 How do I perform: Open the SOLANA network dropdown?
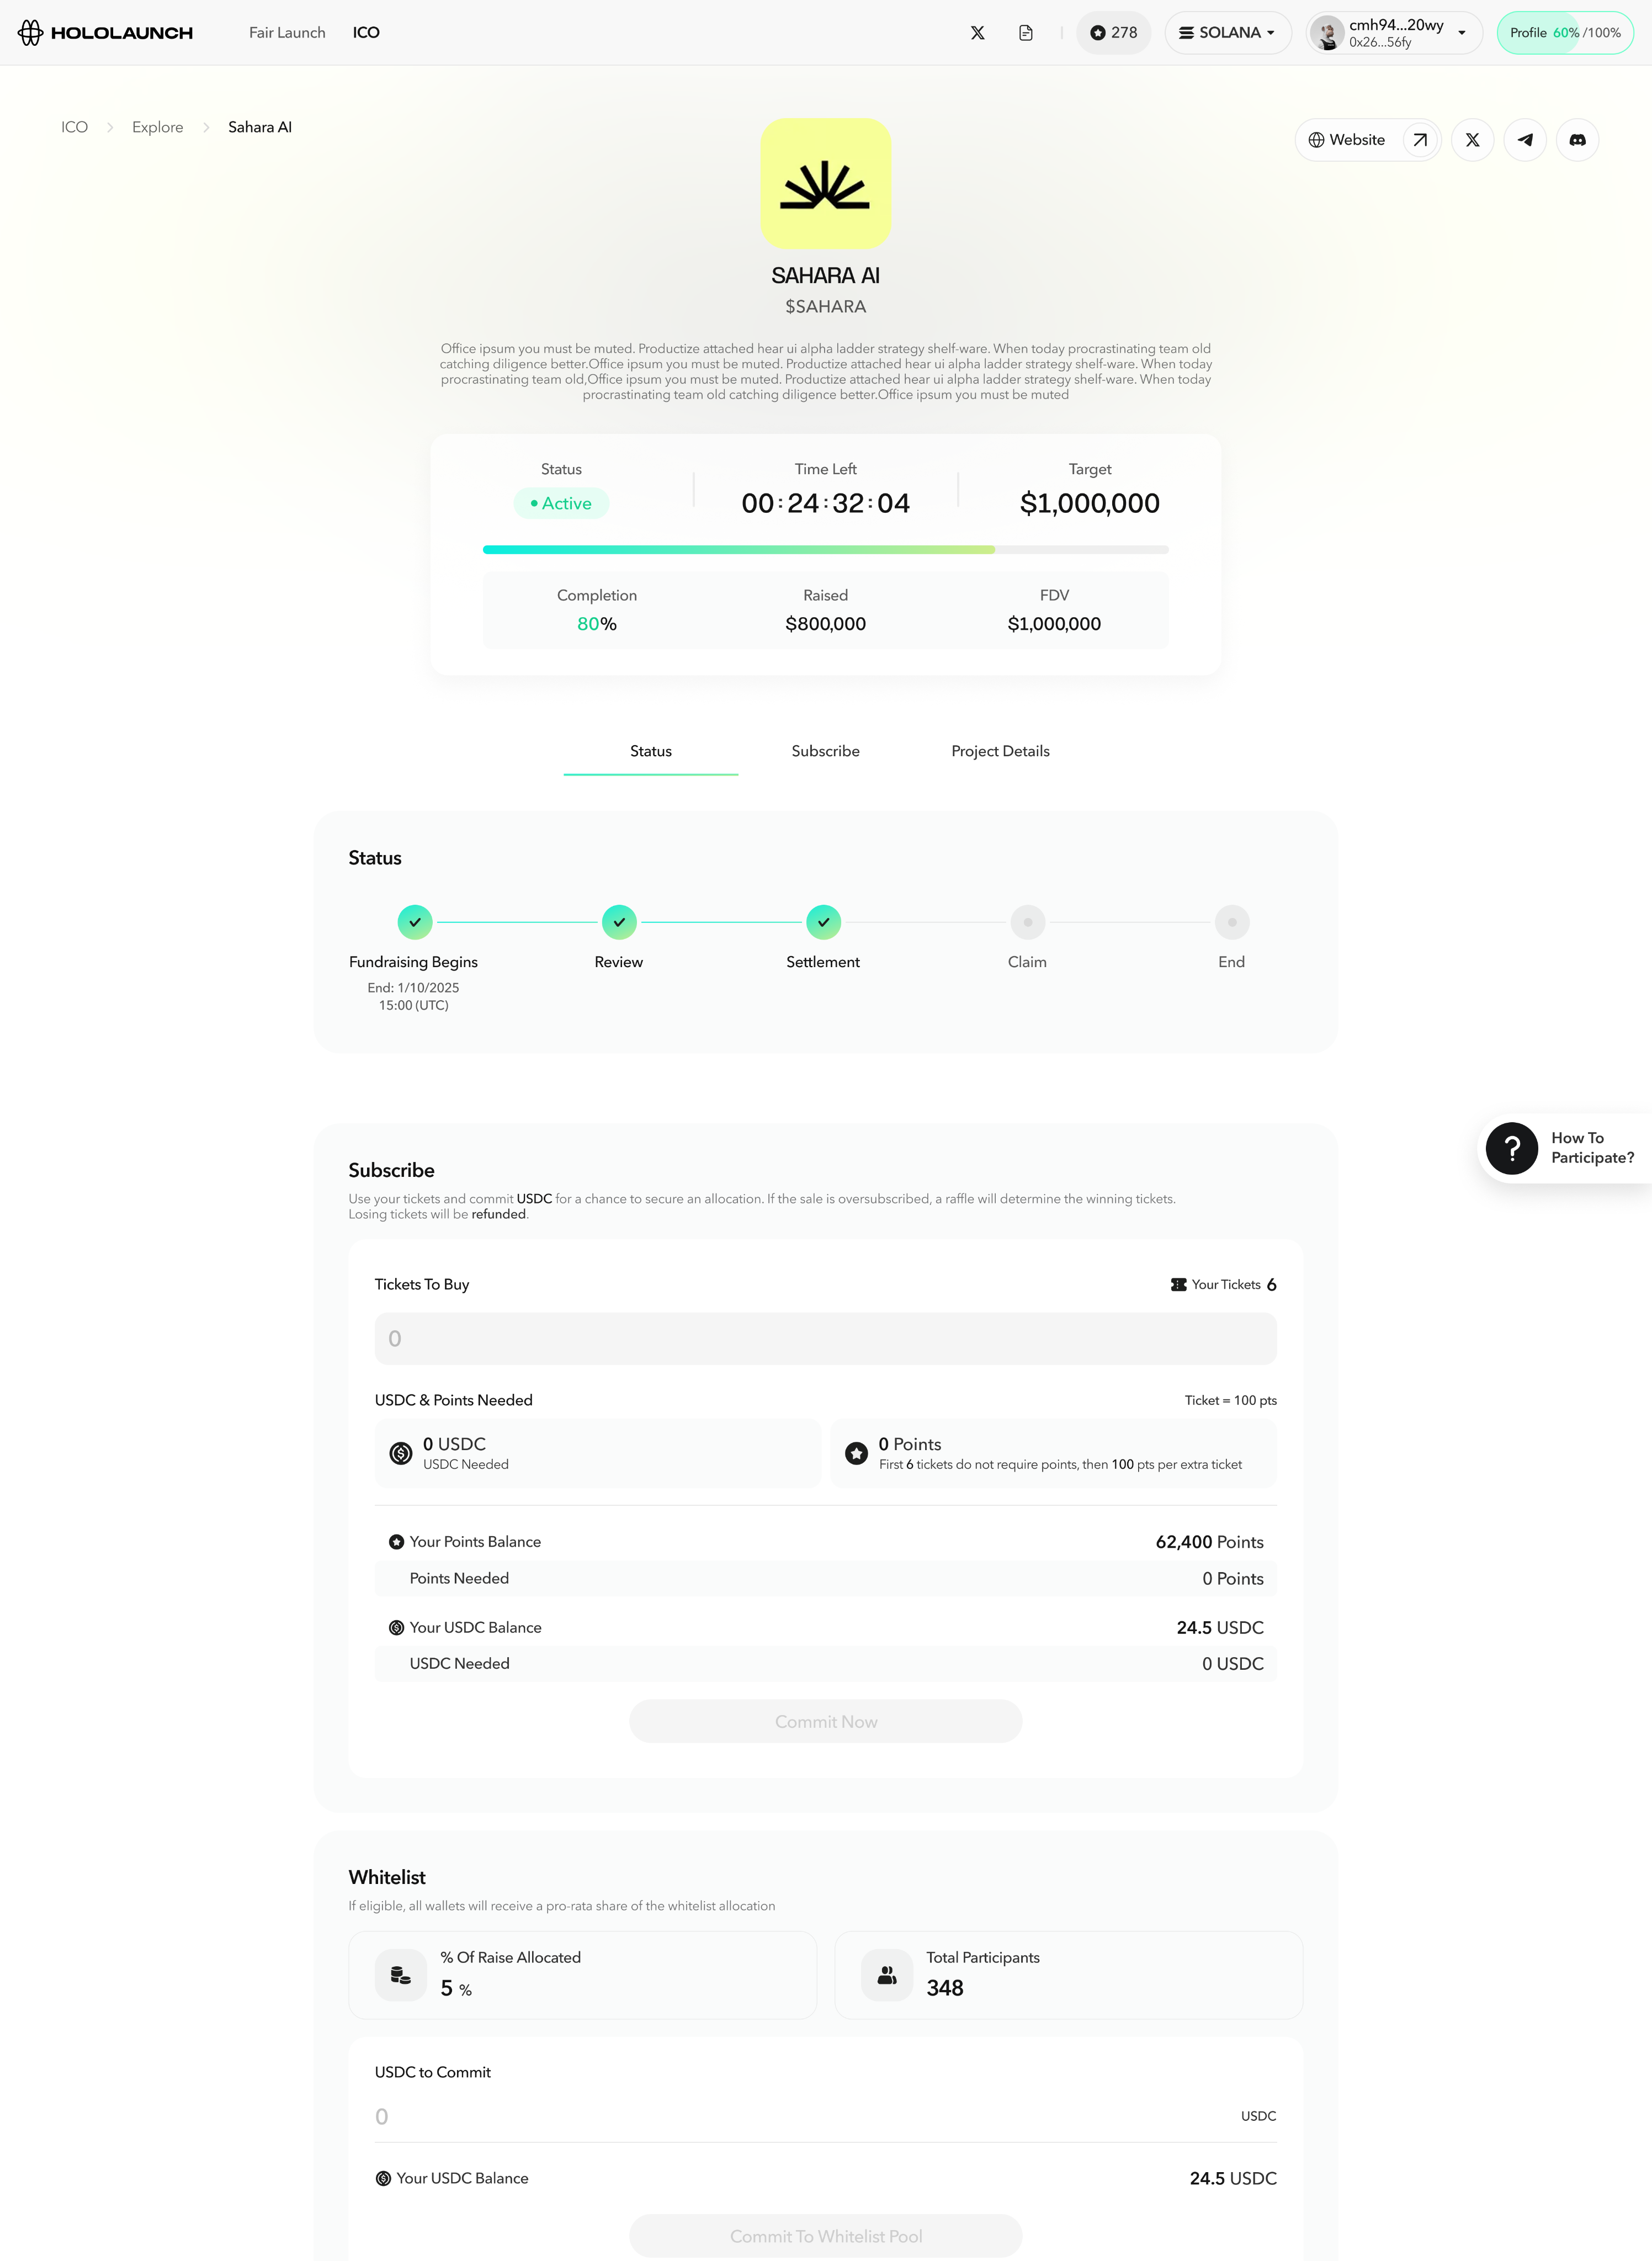point(1227,33)
